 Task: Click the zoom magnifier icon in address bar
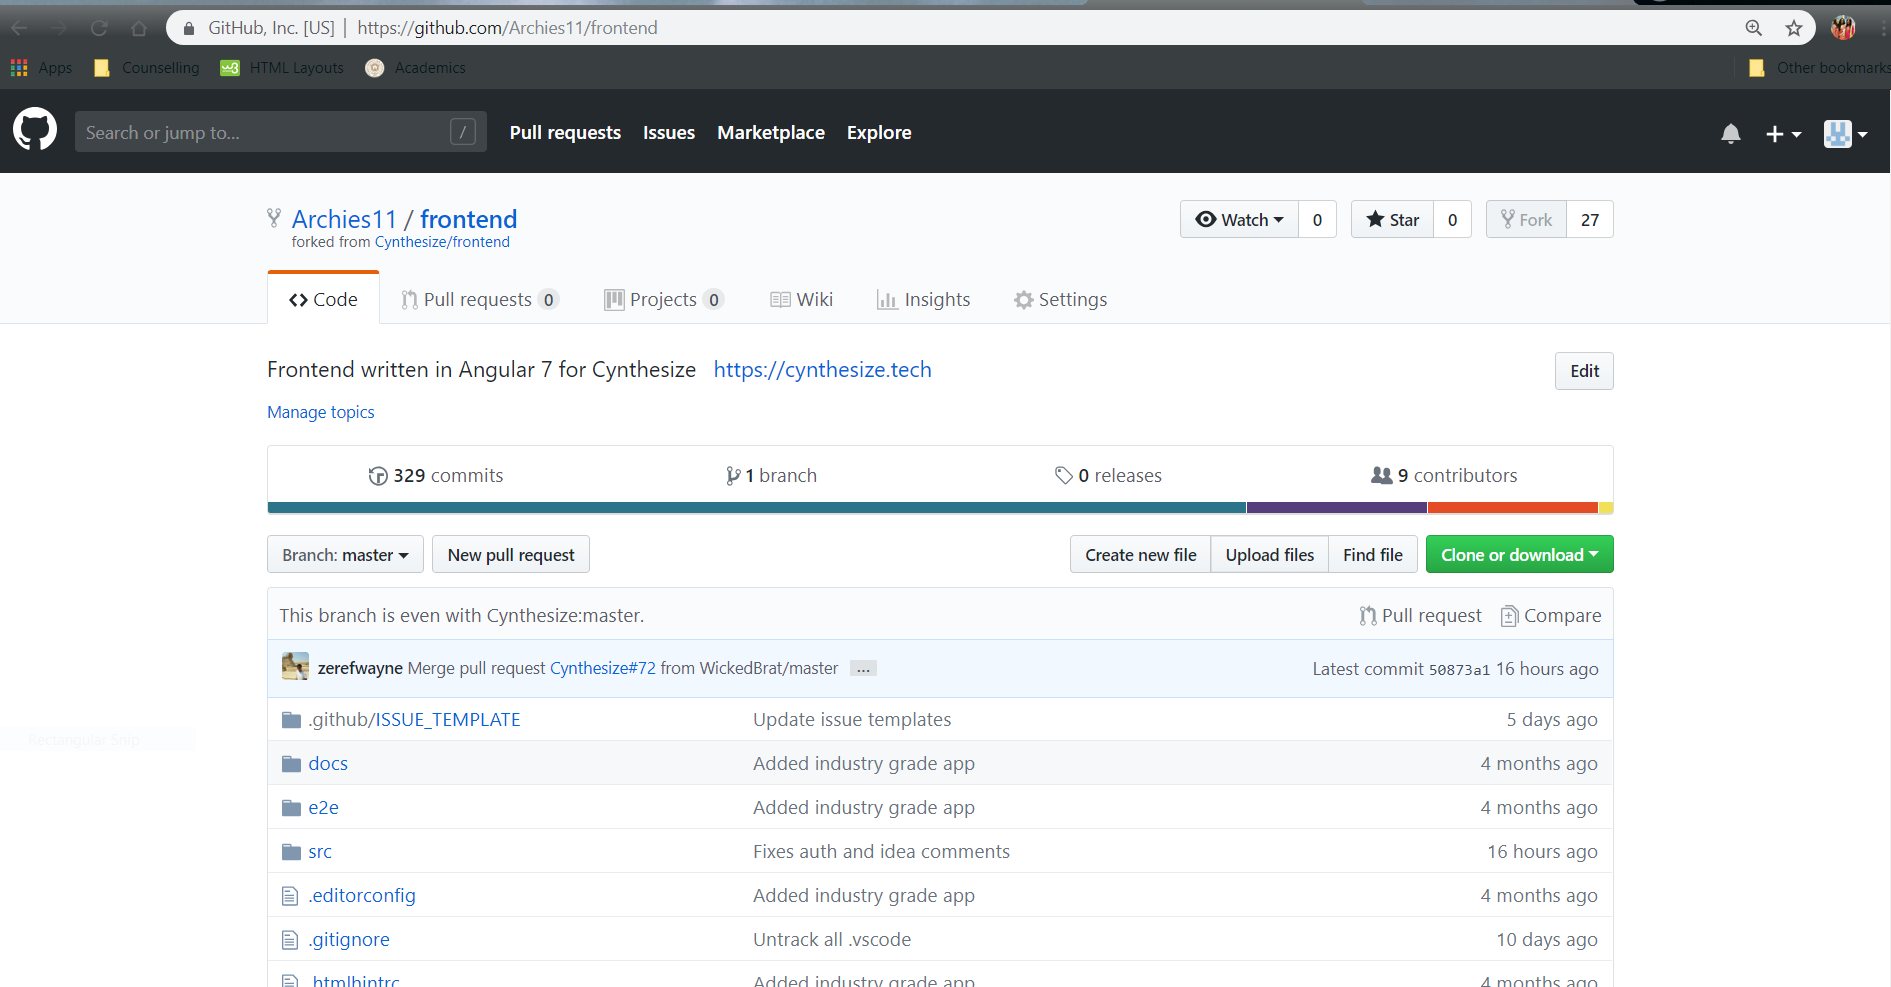[1754, 28]
